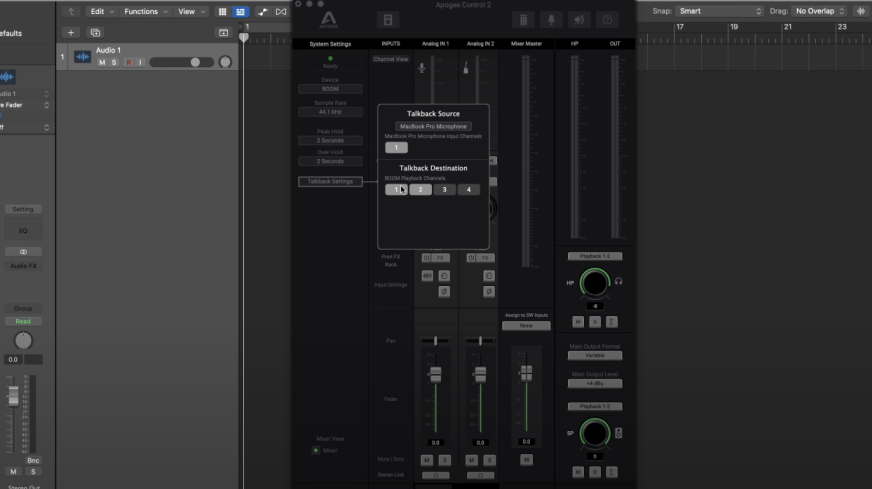Mute the Audio 1 track
Image resolution: width=872 pixels, height=489 pixels.
(102, 62)
